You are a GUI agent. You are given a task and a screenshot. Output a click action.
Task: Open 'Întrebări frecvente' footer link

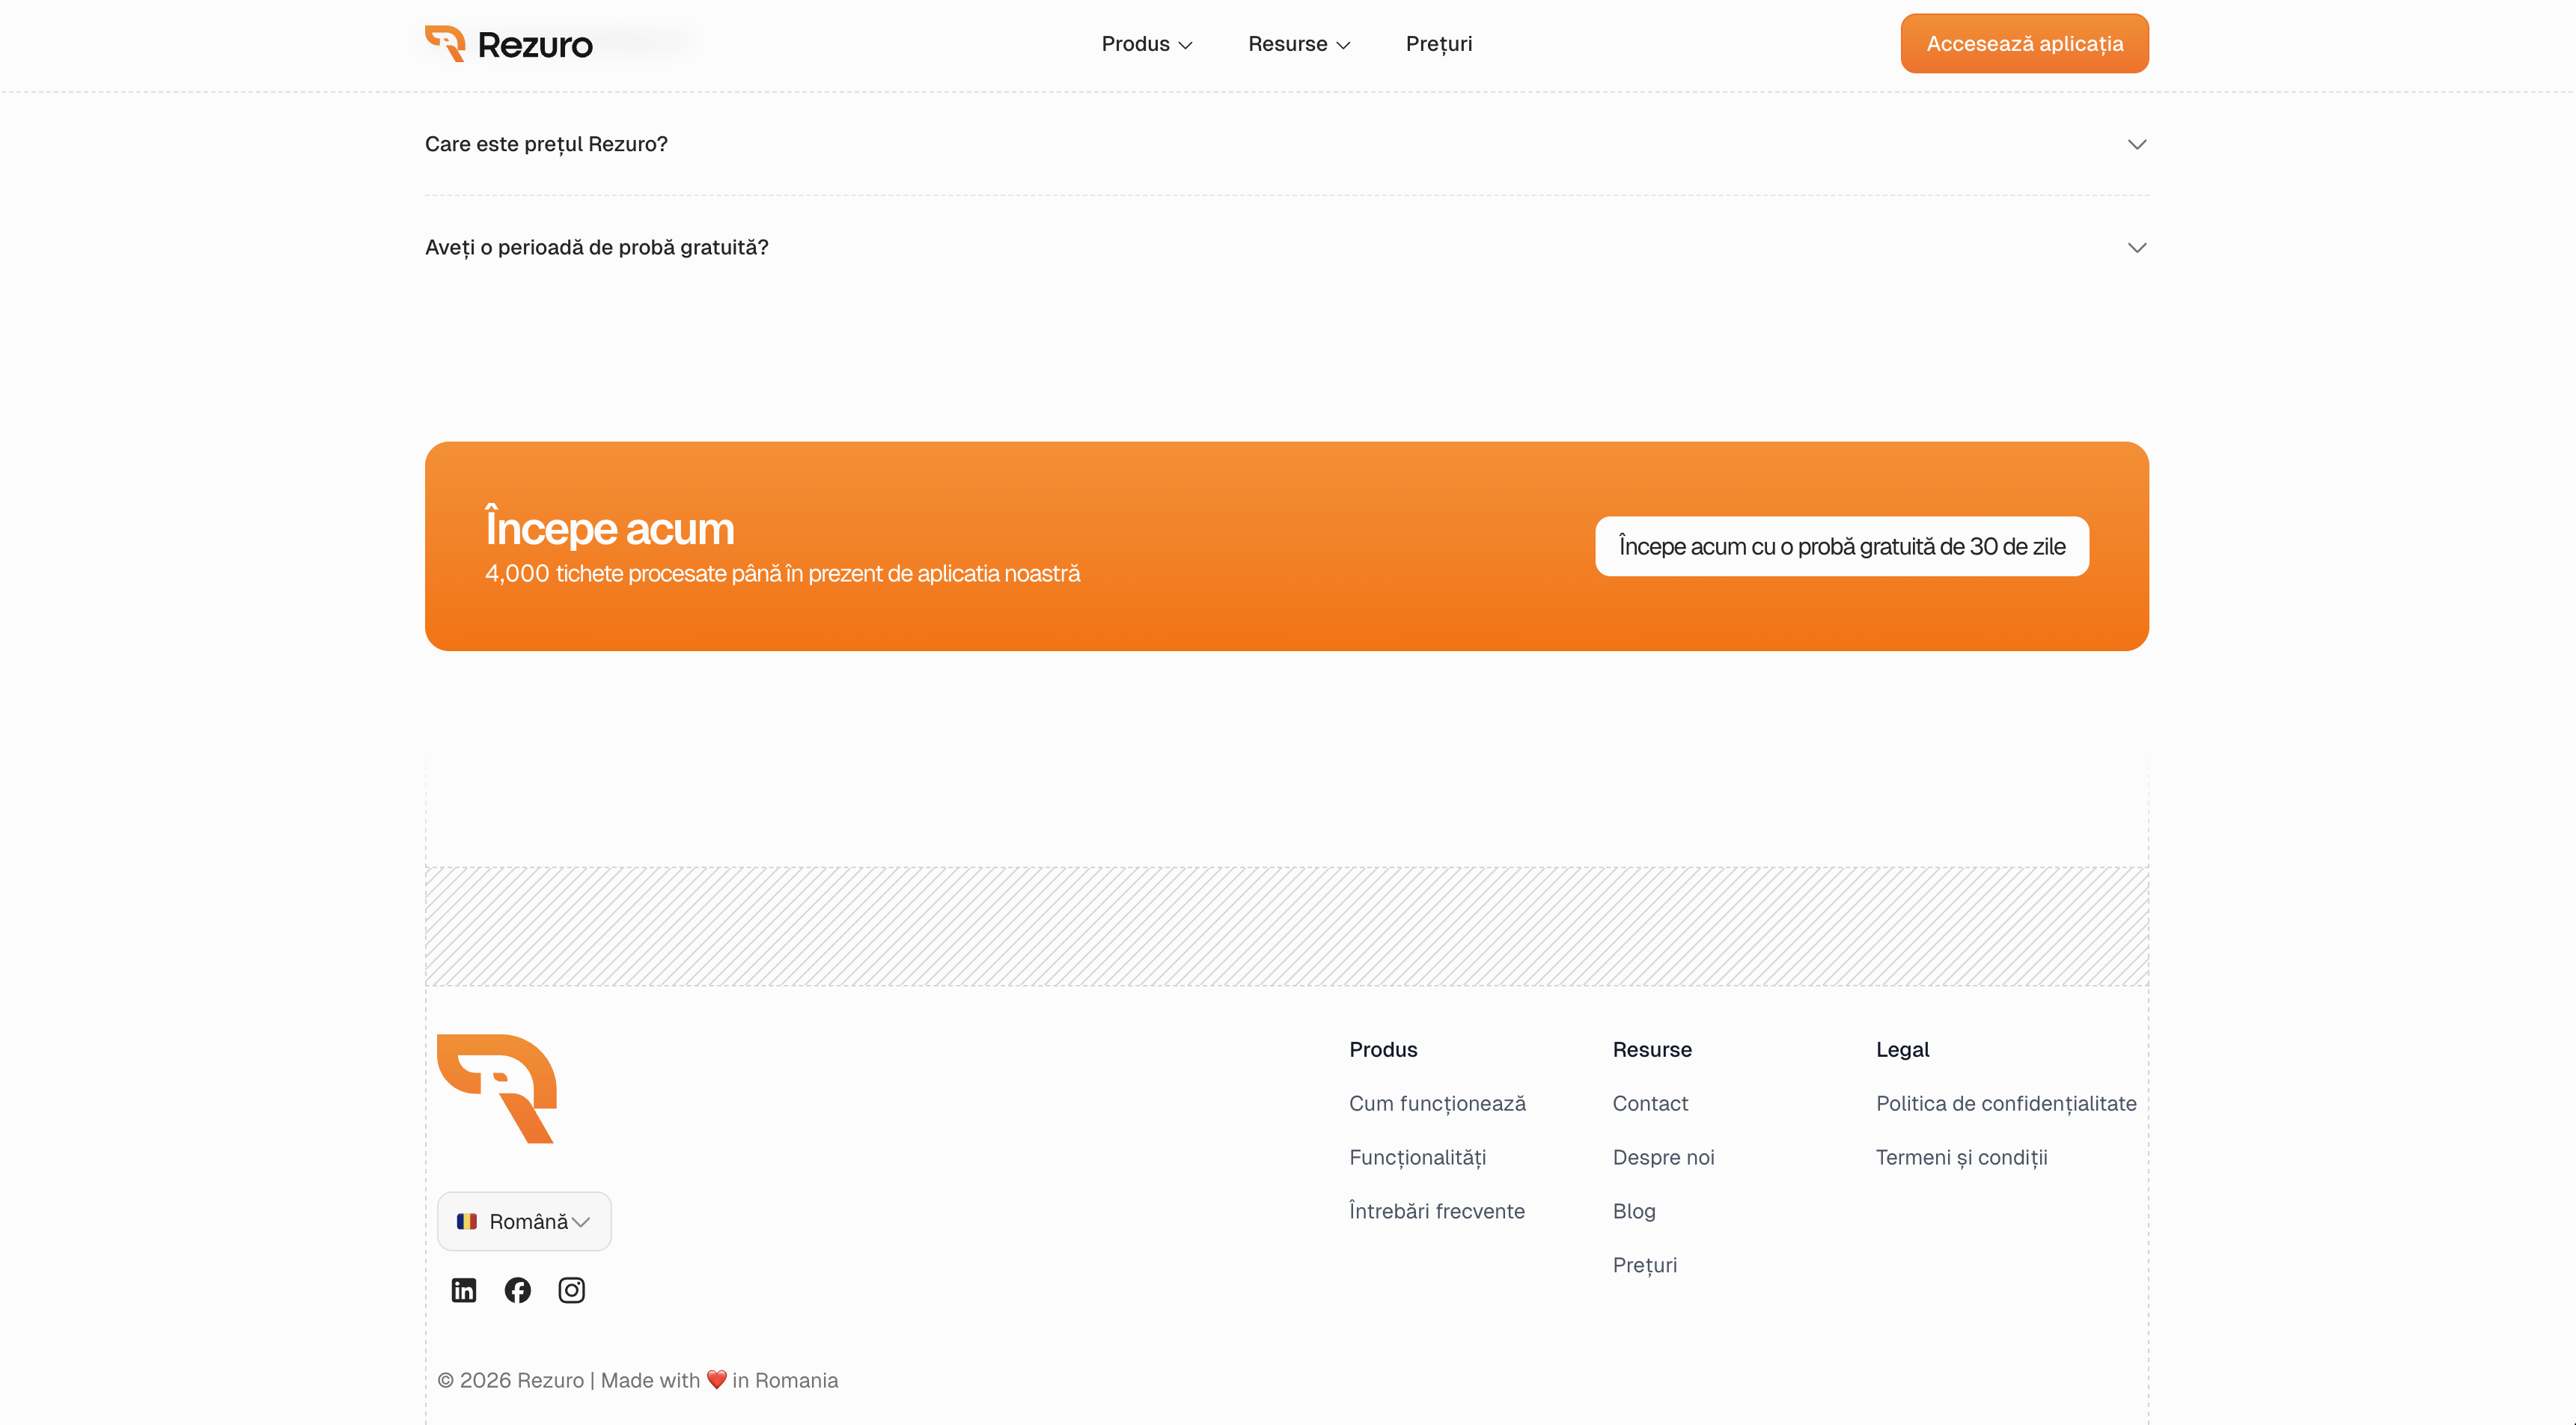coord(1436,1211)
